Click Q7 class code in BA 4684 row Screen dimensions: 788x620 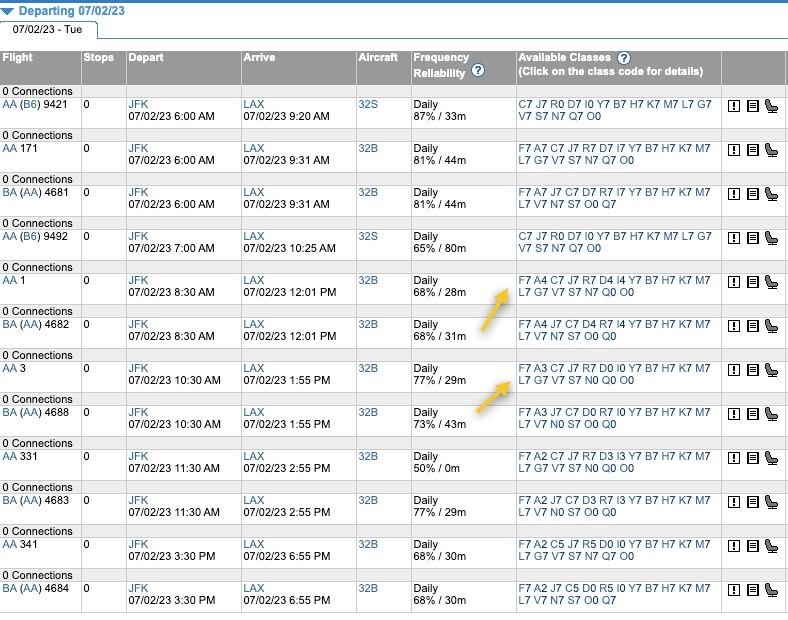[609, 600]
